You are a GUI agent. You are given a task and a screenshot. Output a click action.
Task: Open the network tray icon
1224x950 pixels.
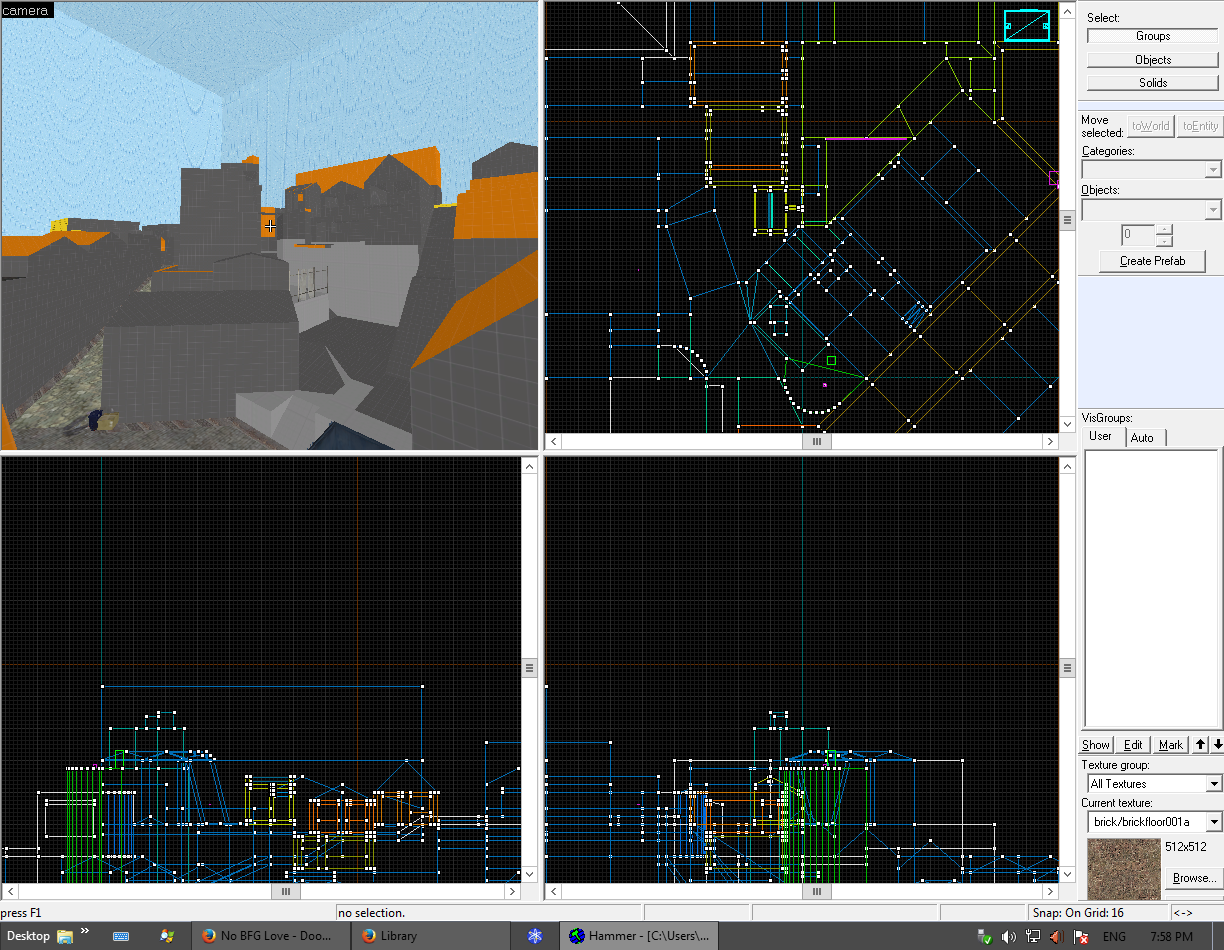pos(1033,937)
